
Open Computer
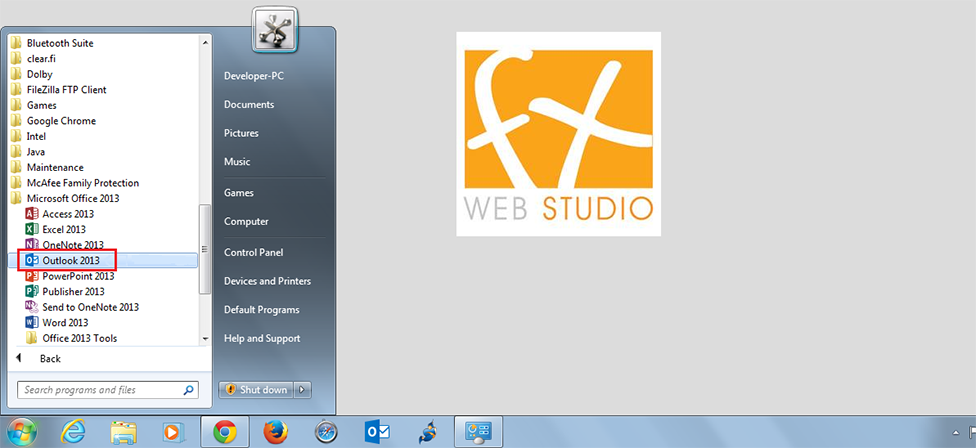(x=246, y=222)
